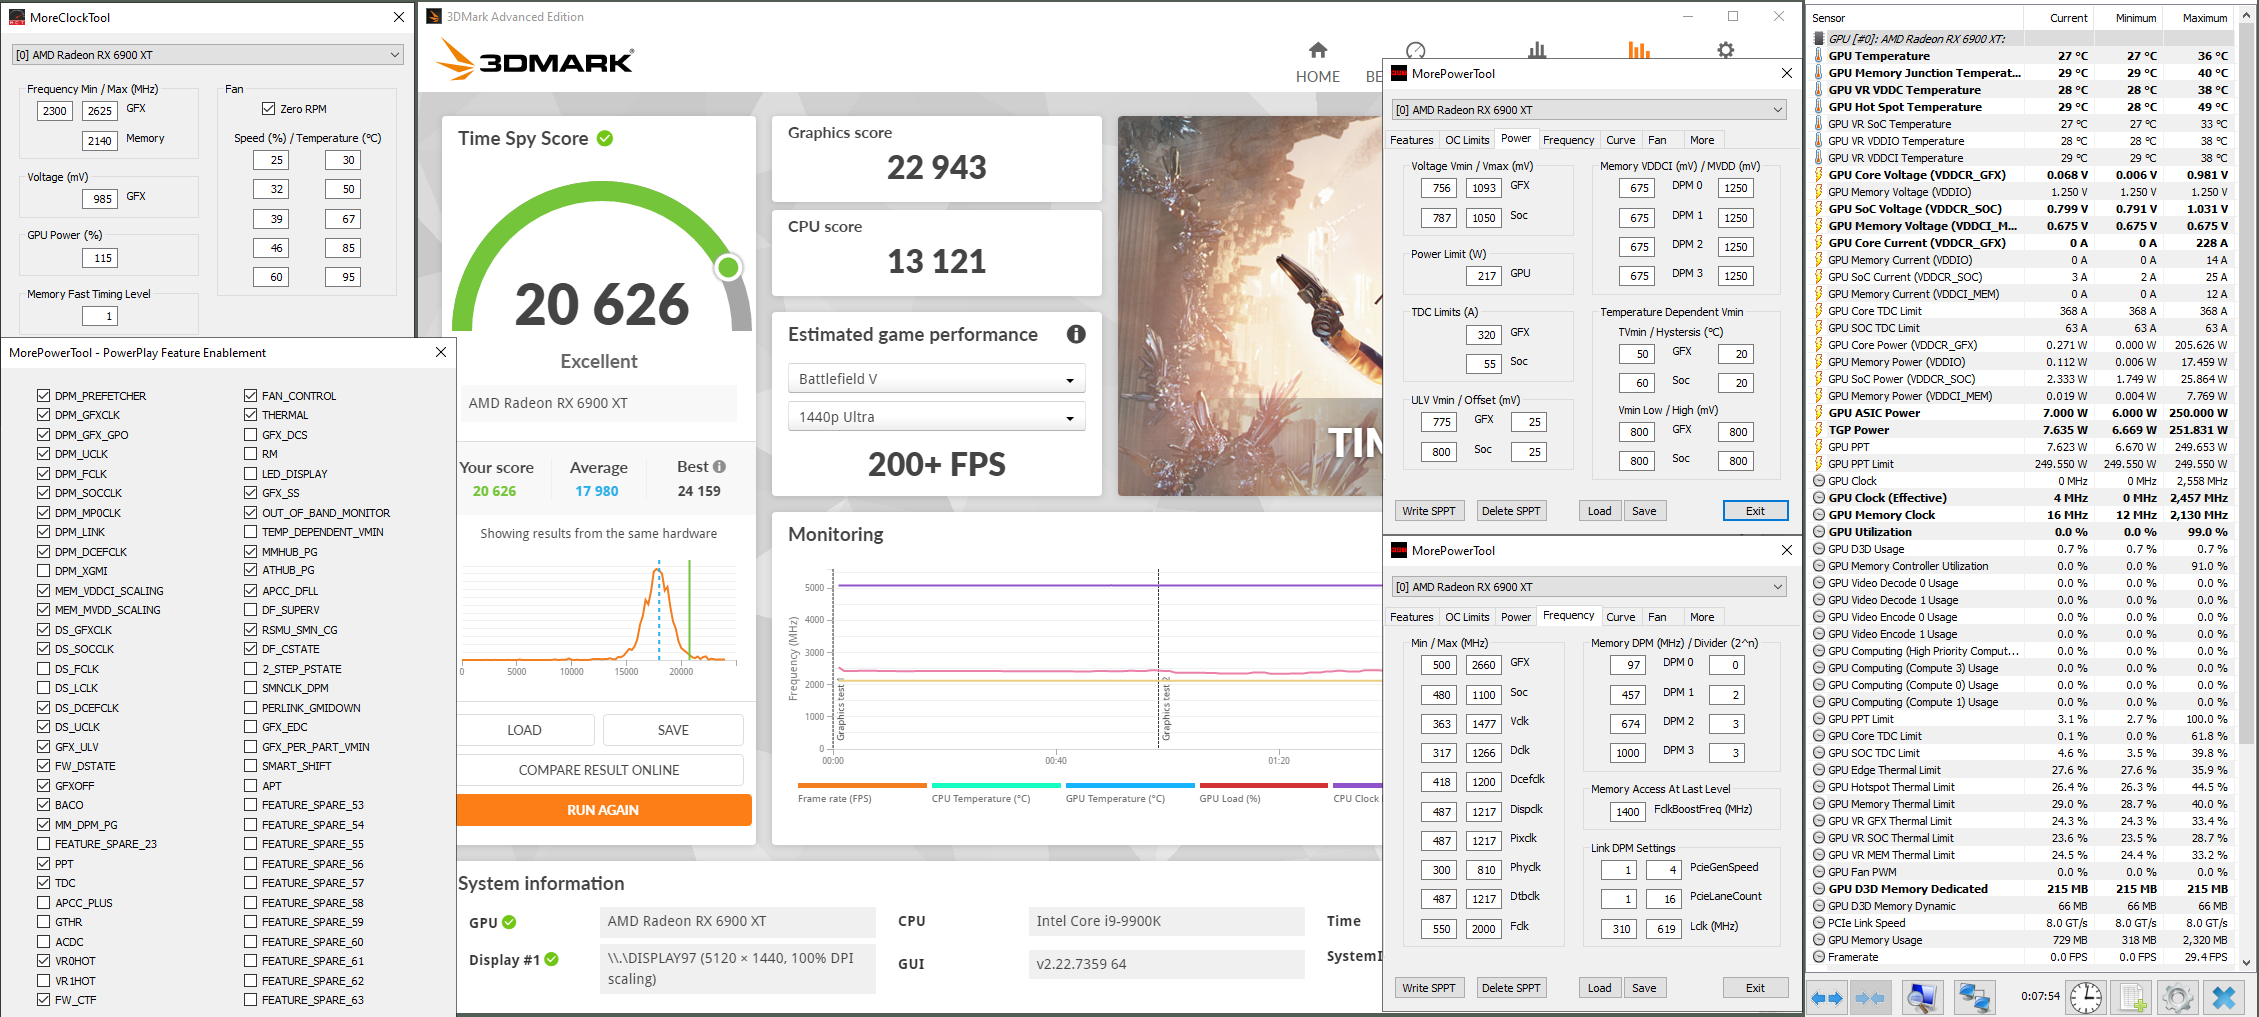This screenshot has width=2259, height=1017.
Task: Click the FclkBoostFreq 1400 input field
Action: click(1627, 812)
